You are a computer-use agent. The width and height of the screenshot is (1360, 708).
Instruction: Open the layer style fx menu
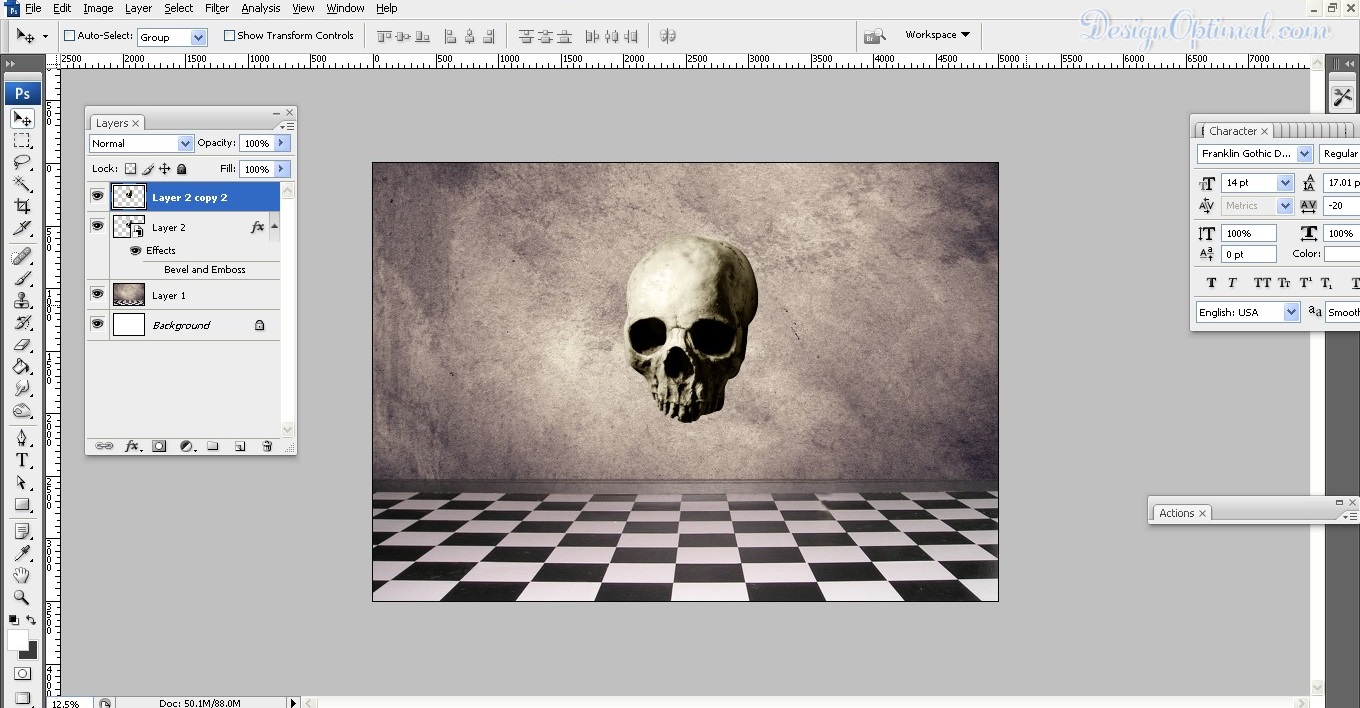coord(132,446)
